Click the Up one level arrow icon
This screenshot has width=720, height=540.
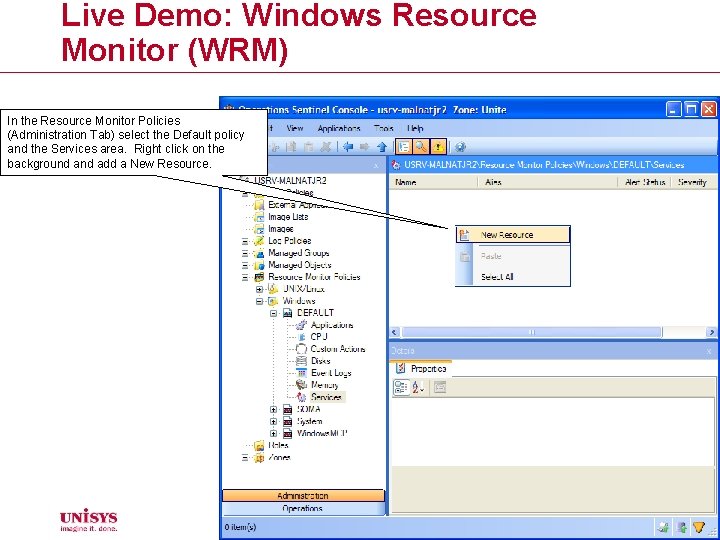tap(382, 147)
